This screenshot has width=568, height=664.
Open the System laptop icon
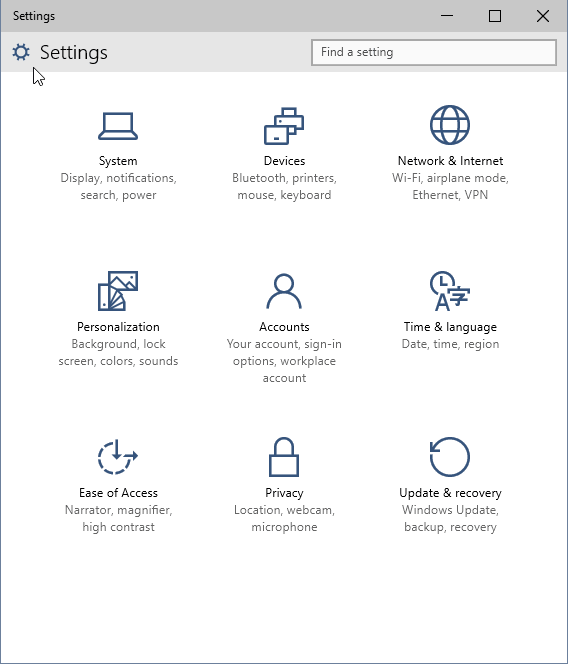pyautogui.click(x=118, y=126)
